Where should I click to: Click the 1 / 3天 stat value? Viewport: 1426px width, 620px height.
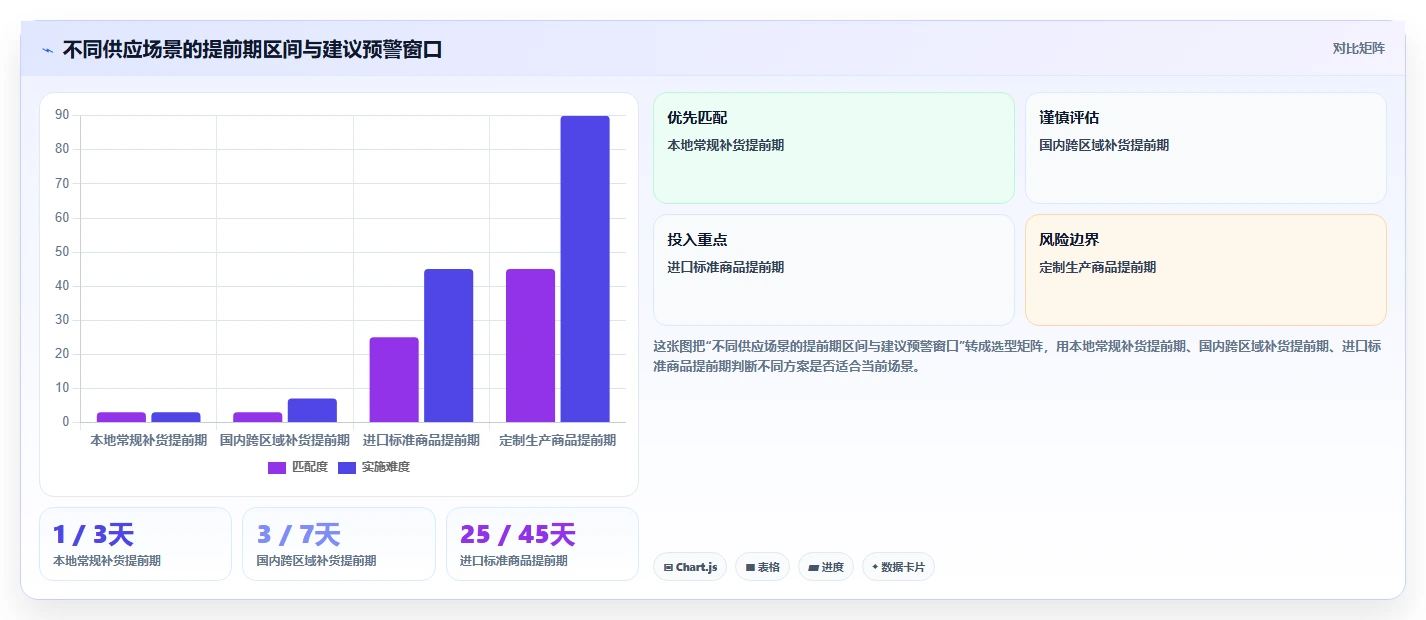coord(93,535)
